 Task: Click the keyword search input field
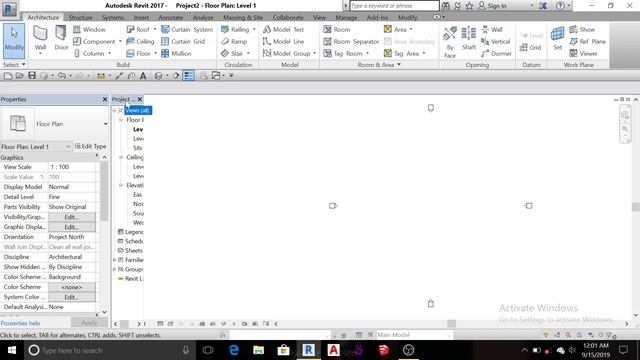(394, 6)
